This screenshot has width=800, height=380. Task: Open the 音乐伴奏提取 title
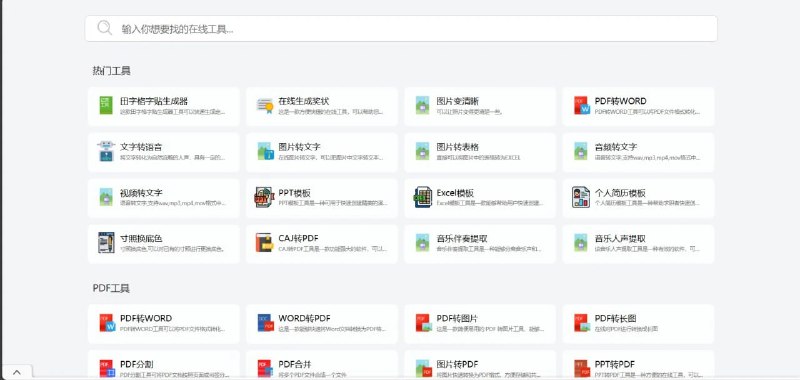(x=462, y=238)
